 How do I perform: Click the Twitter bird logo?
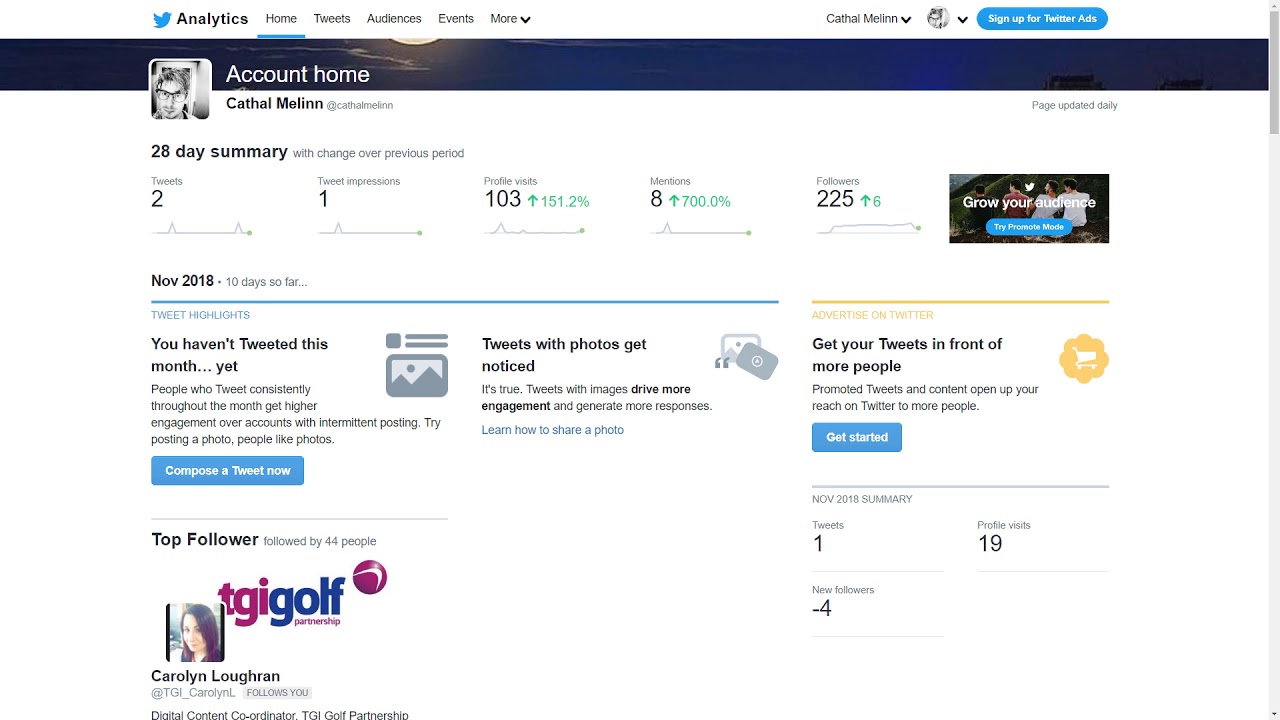tap(162, 19)
